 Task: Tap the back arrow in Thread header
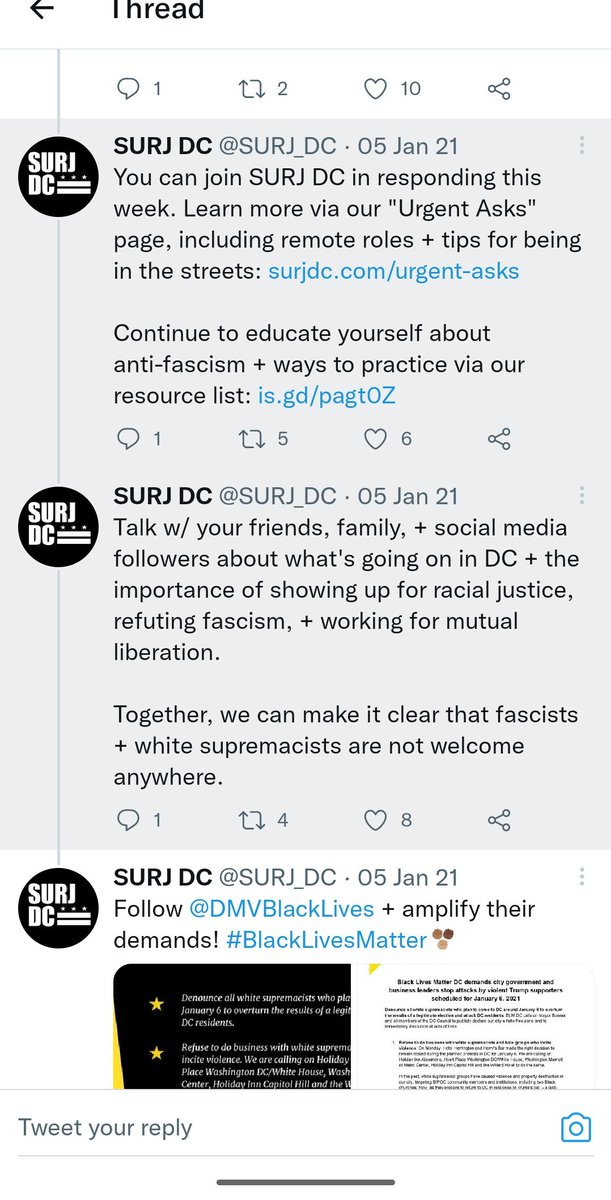click(x=42, y=11)
